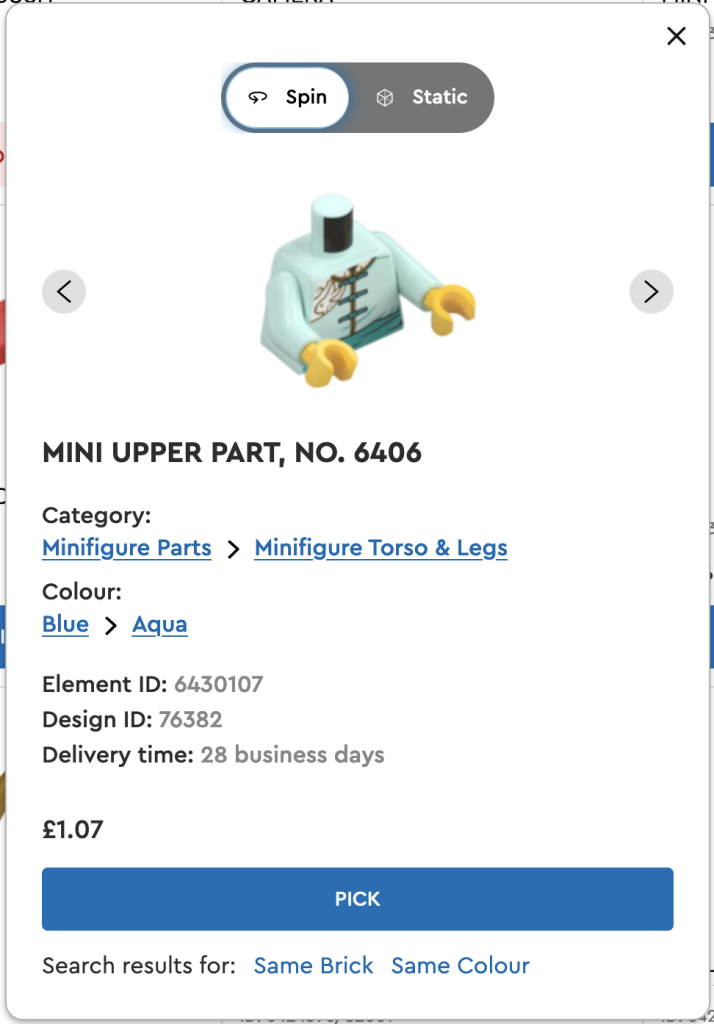Open the Minifigure Torso & Legs link

tap(381, 548)
